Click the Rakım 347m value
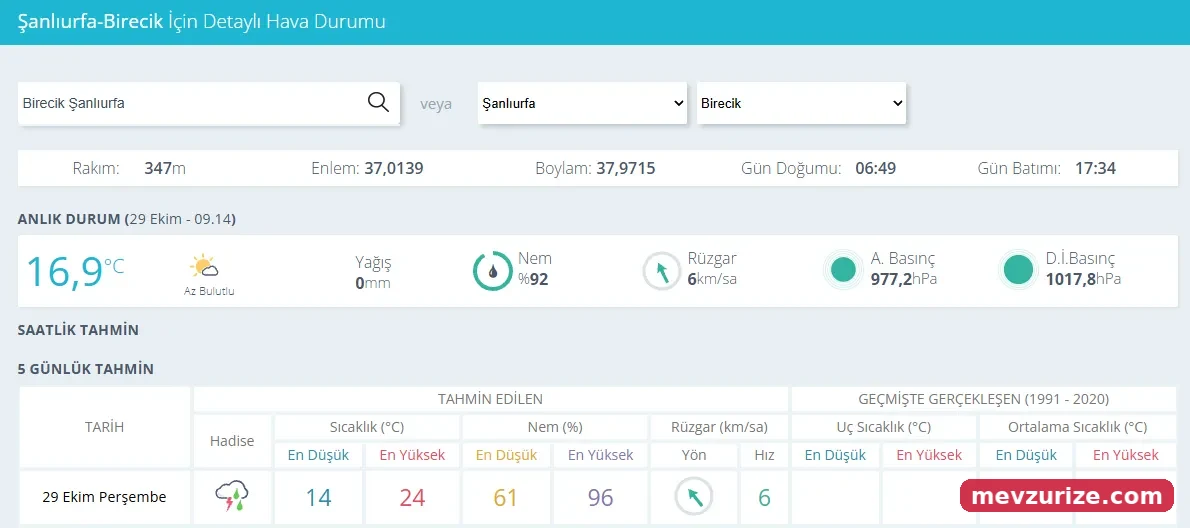Viewport: 1190px width, 528px height. (x=165, y=168)
